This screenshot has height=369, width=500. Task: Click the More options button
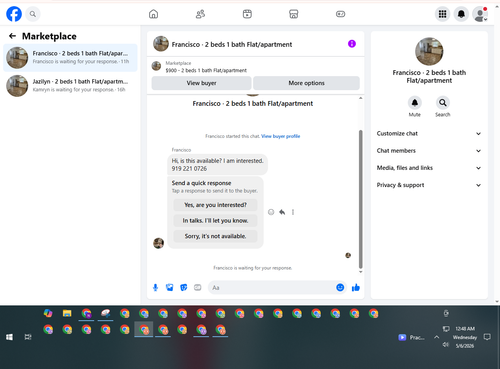[x=306, y=83]
